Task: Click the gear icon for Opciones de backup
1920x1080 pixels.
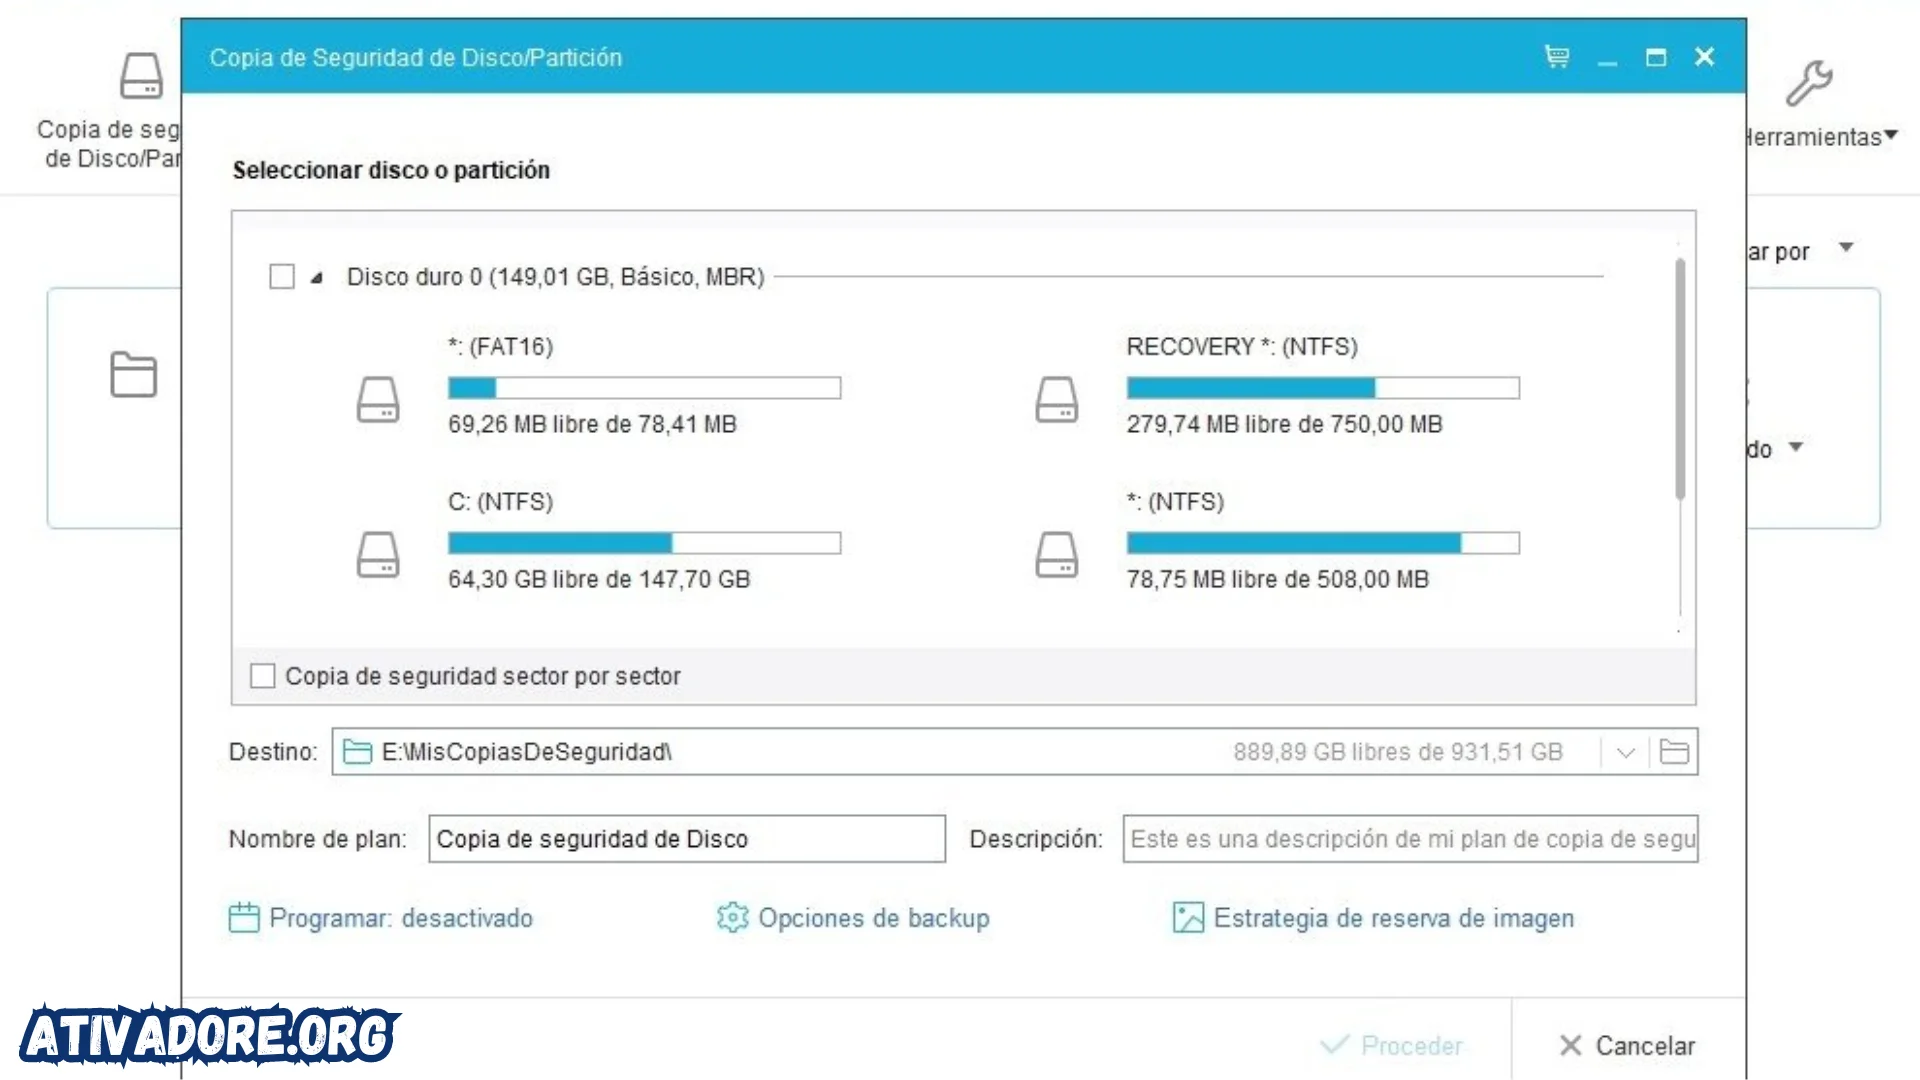Action: [x=732, y=918]
